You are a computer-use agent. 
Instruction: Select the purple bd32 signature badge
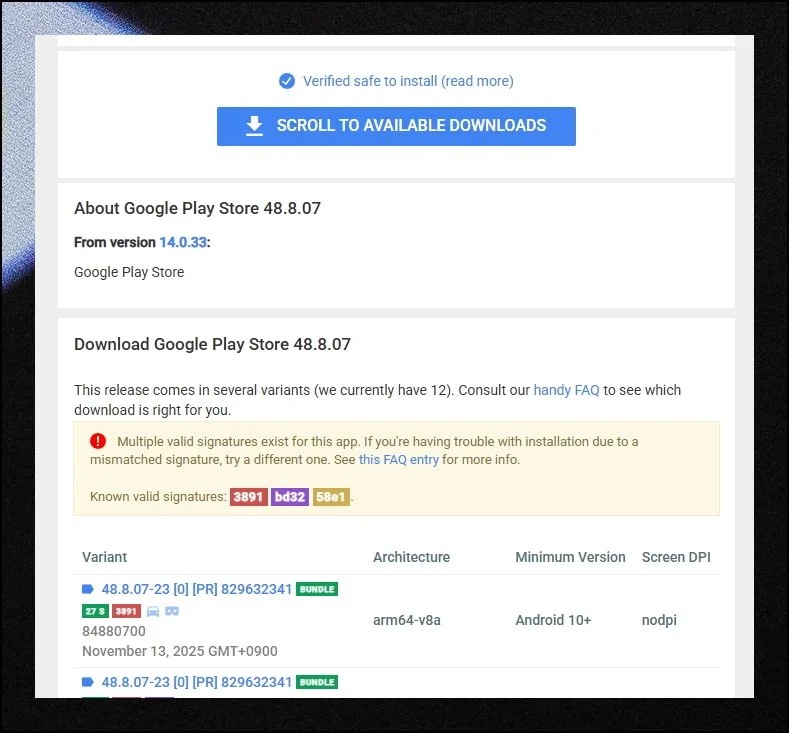tap(290, 497)
